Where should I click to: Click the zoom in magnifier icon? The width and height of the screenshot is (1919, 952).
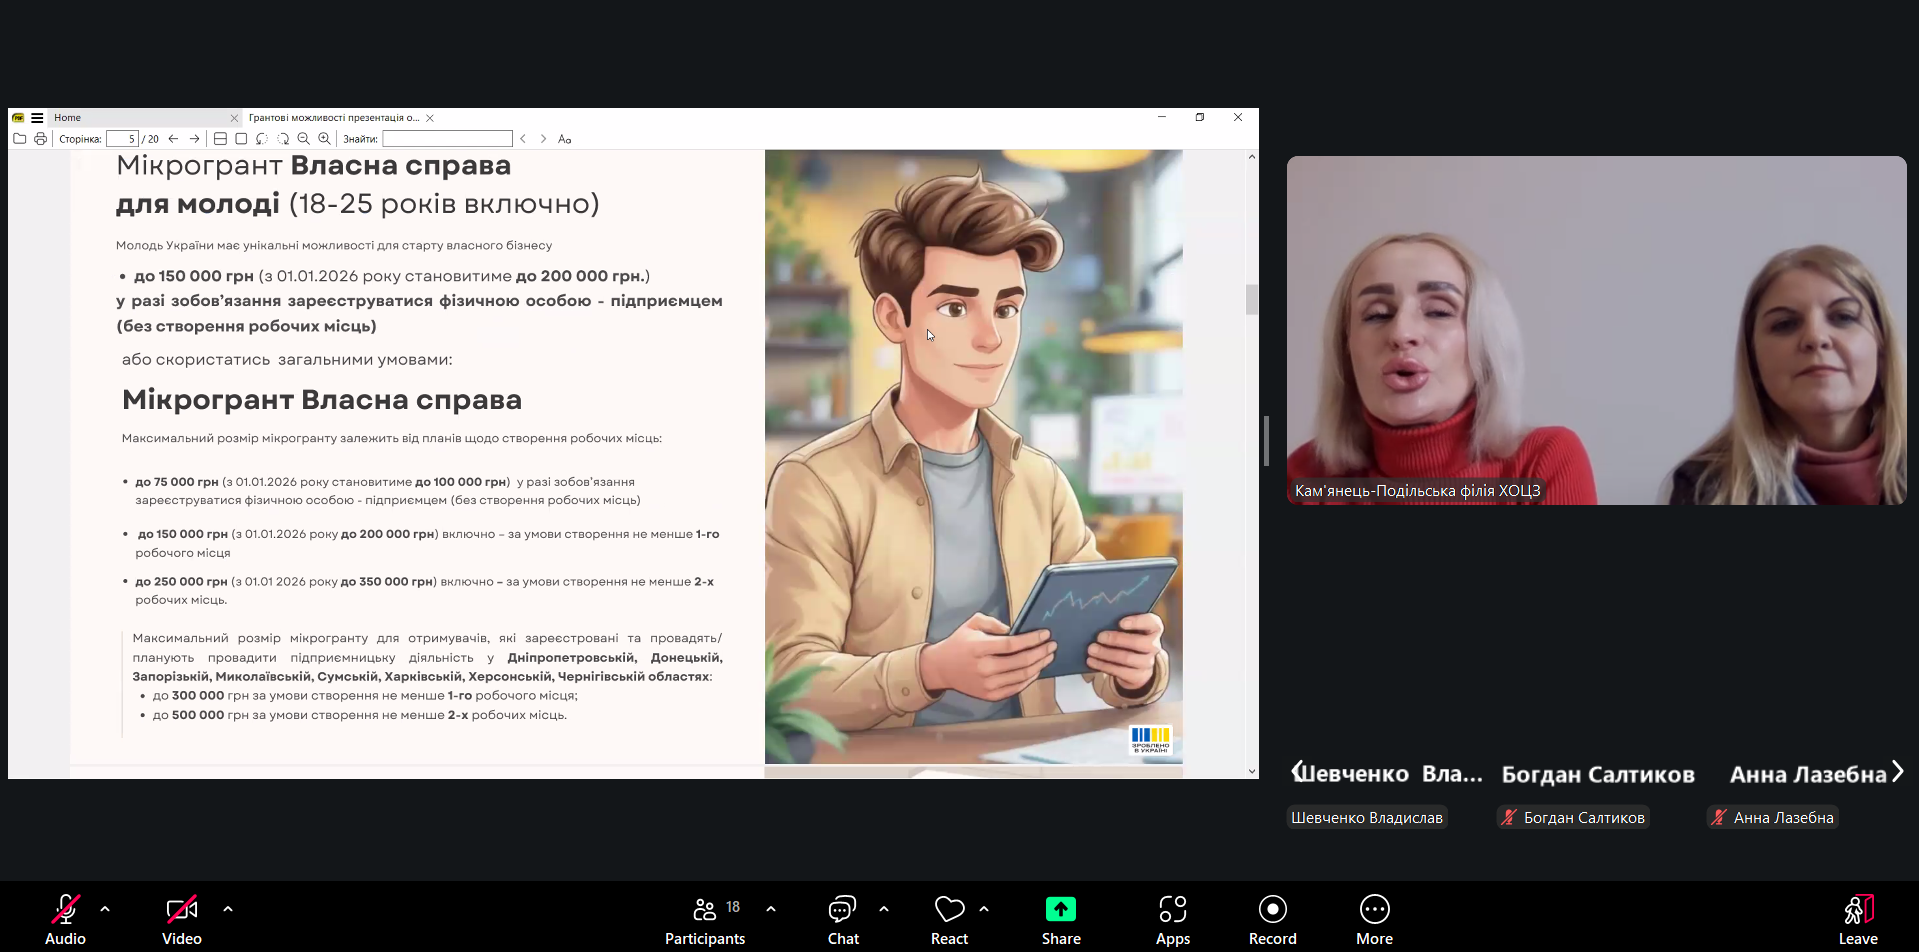(x=324, y=139)
